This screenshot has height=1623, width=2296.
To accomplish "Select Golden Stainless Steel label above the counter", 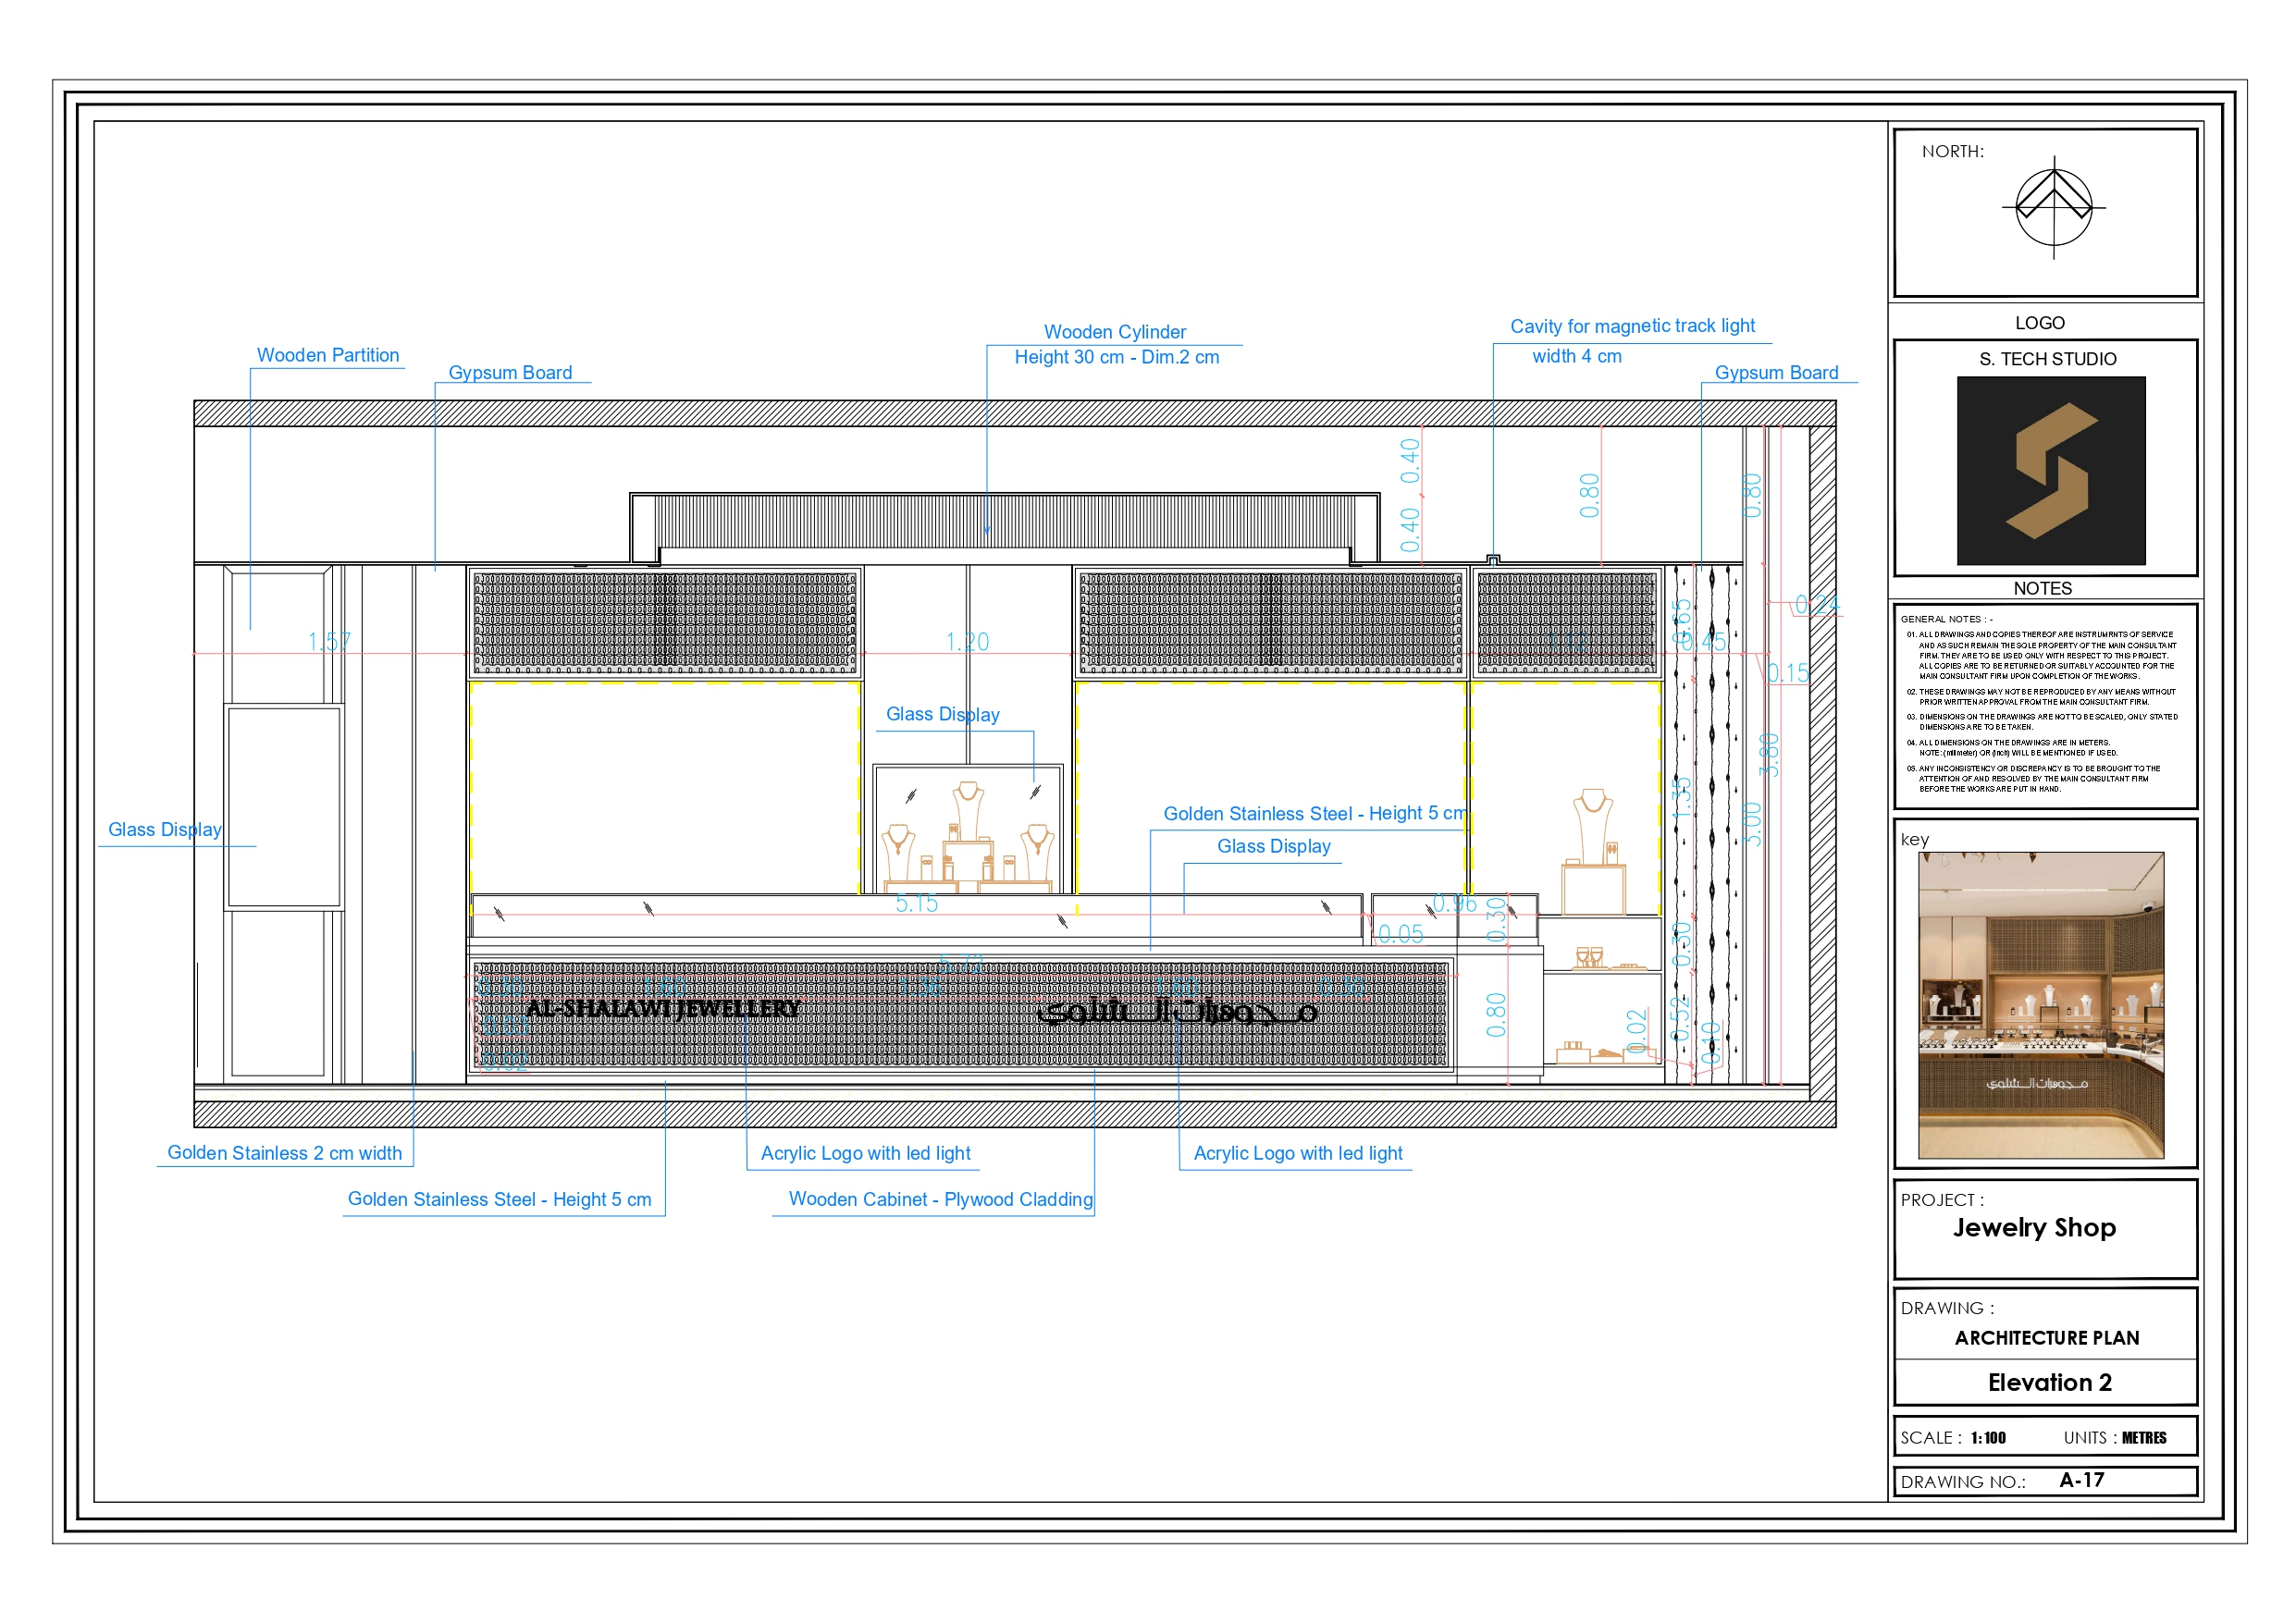I will pyautogui.click(x=1314, y=813).
